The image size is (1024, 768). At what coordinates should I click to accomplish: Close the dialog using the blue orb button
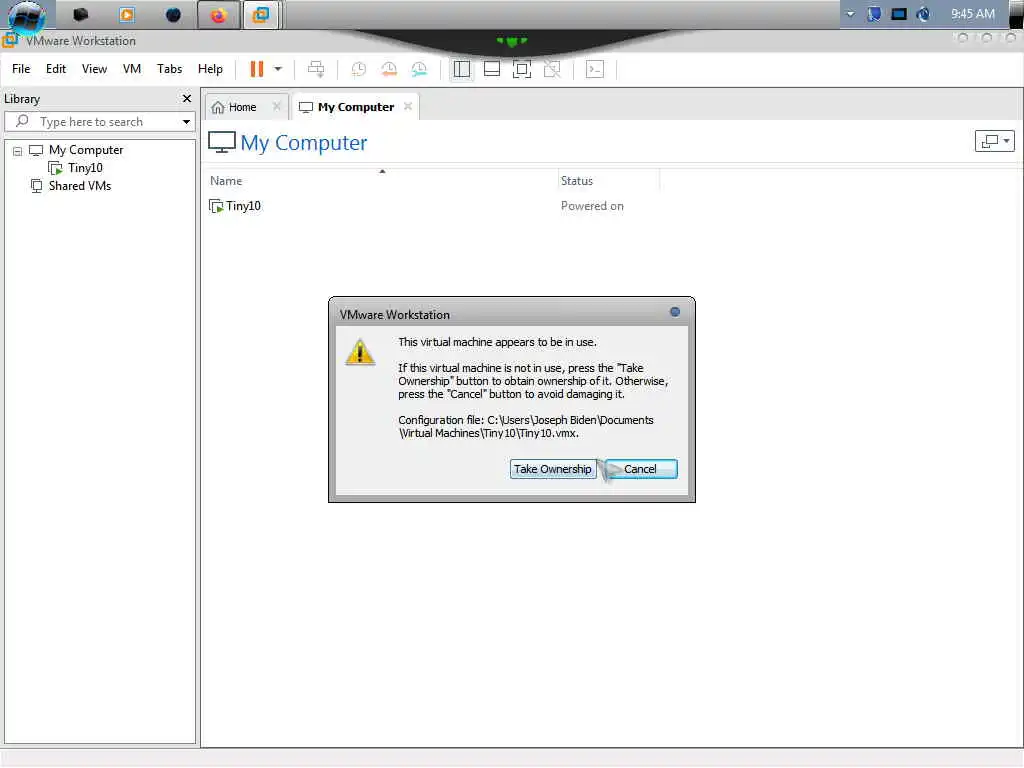click(675, 312)
